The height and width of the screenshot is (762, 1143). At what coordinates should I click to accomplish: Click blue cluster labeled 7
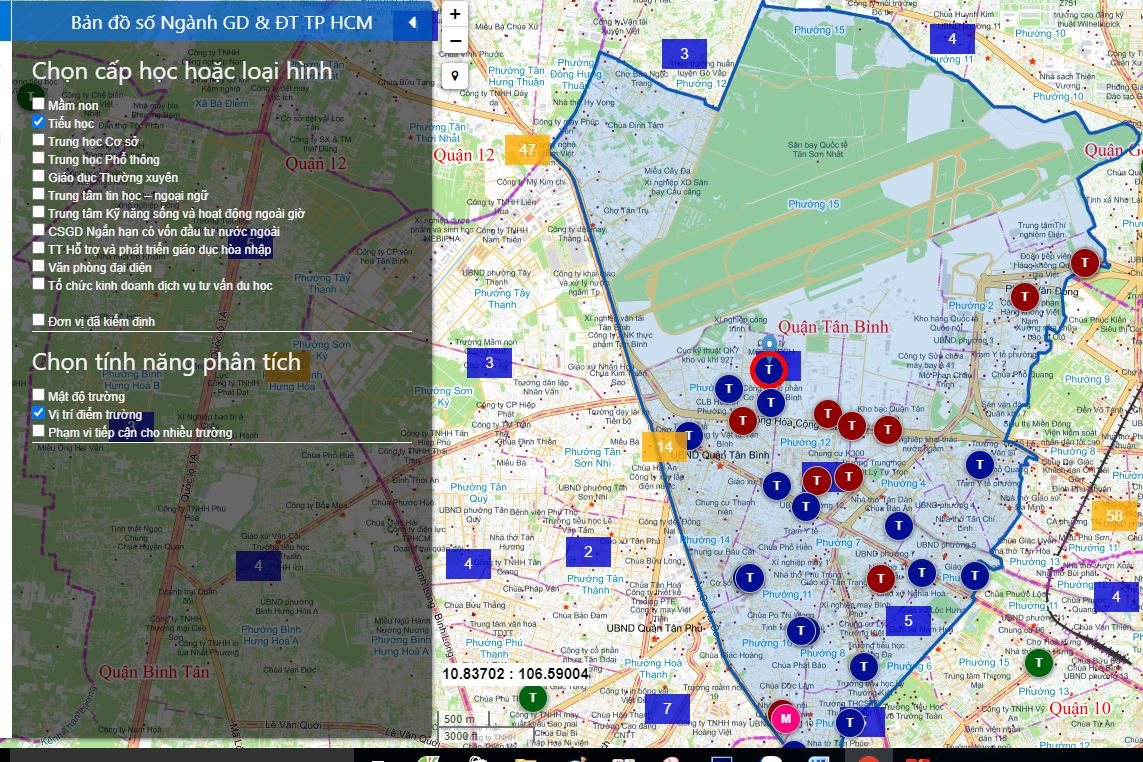[x=667, y=709]
